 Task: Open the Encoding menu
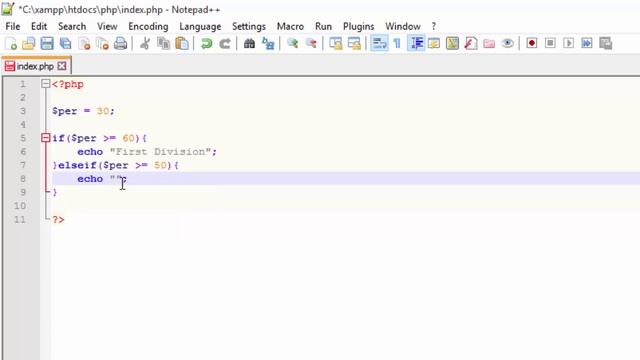coord(148,27)
